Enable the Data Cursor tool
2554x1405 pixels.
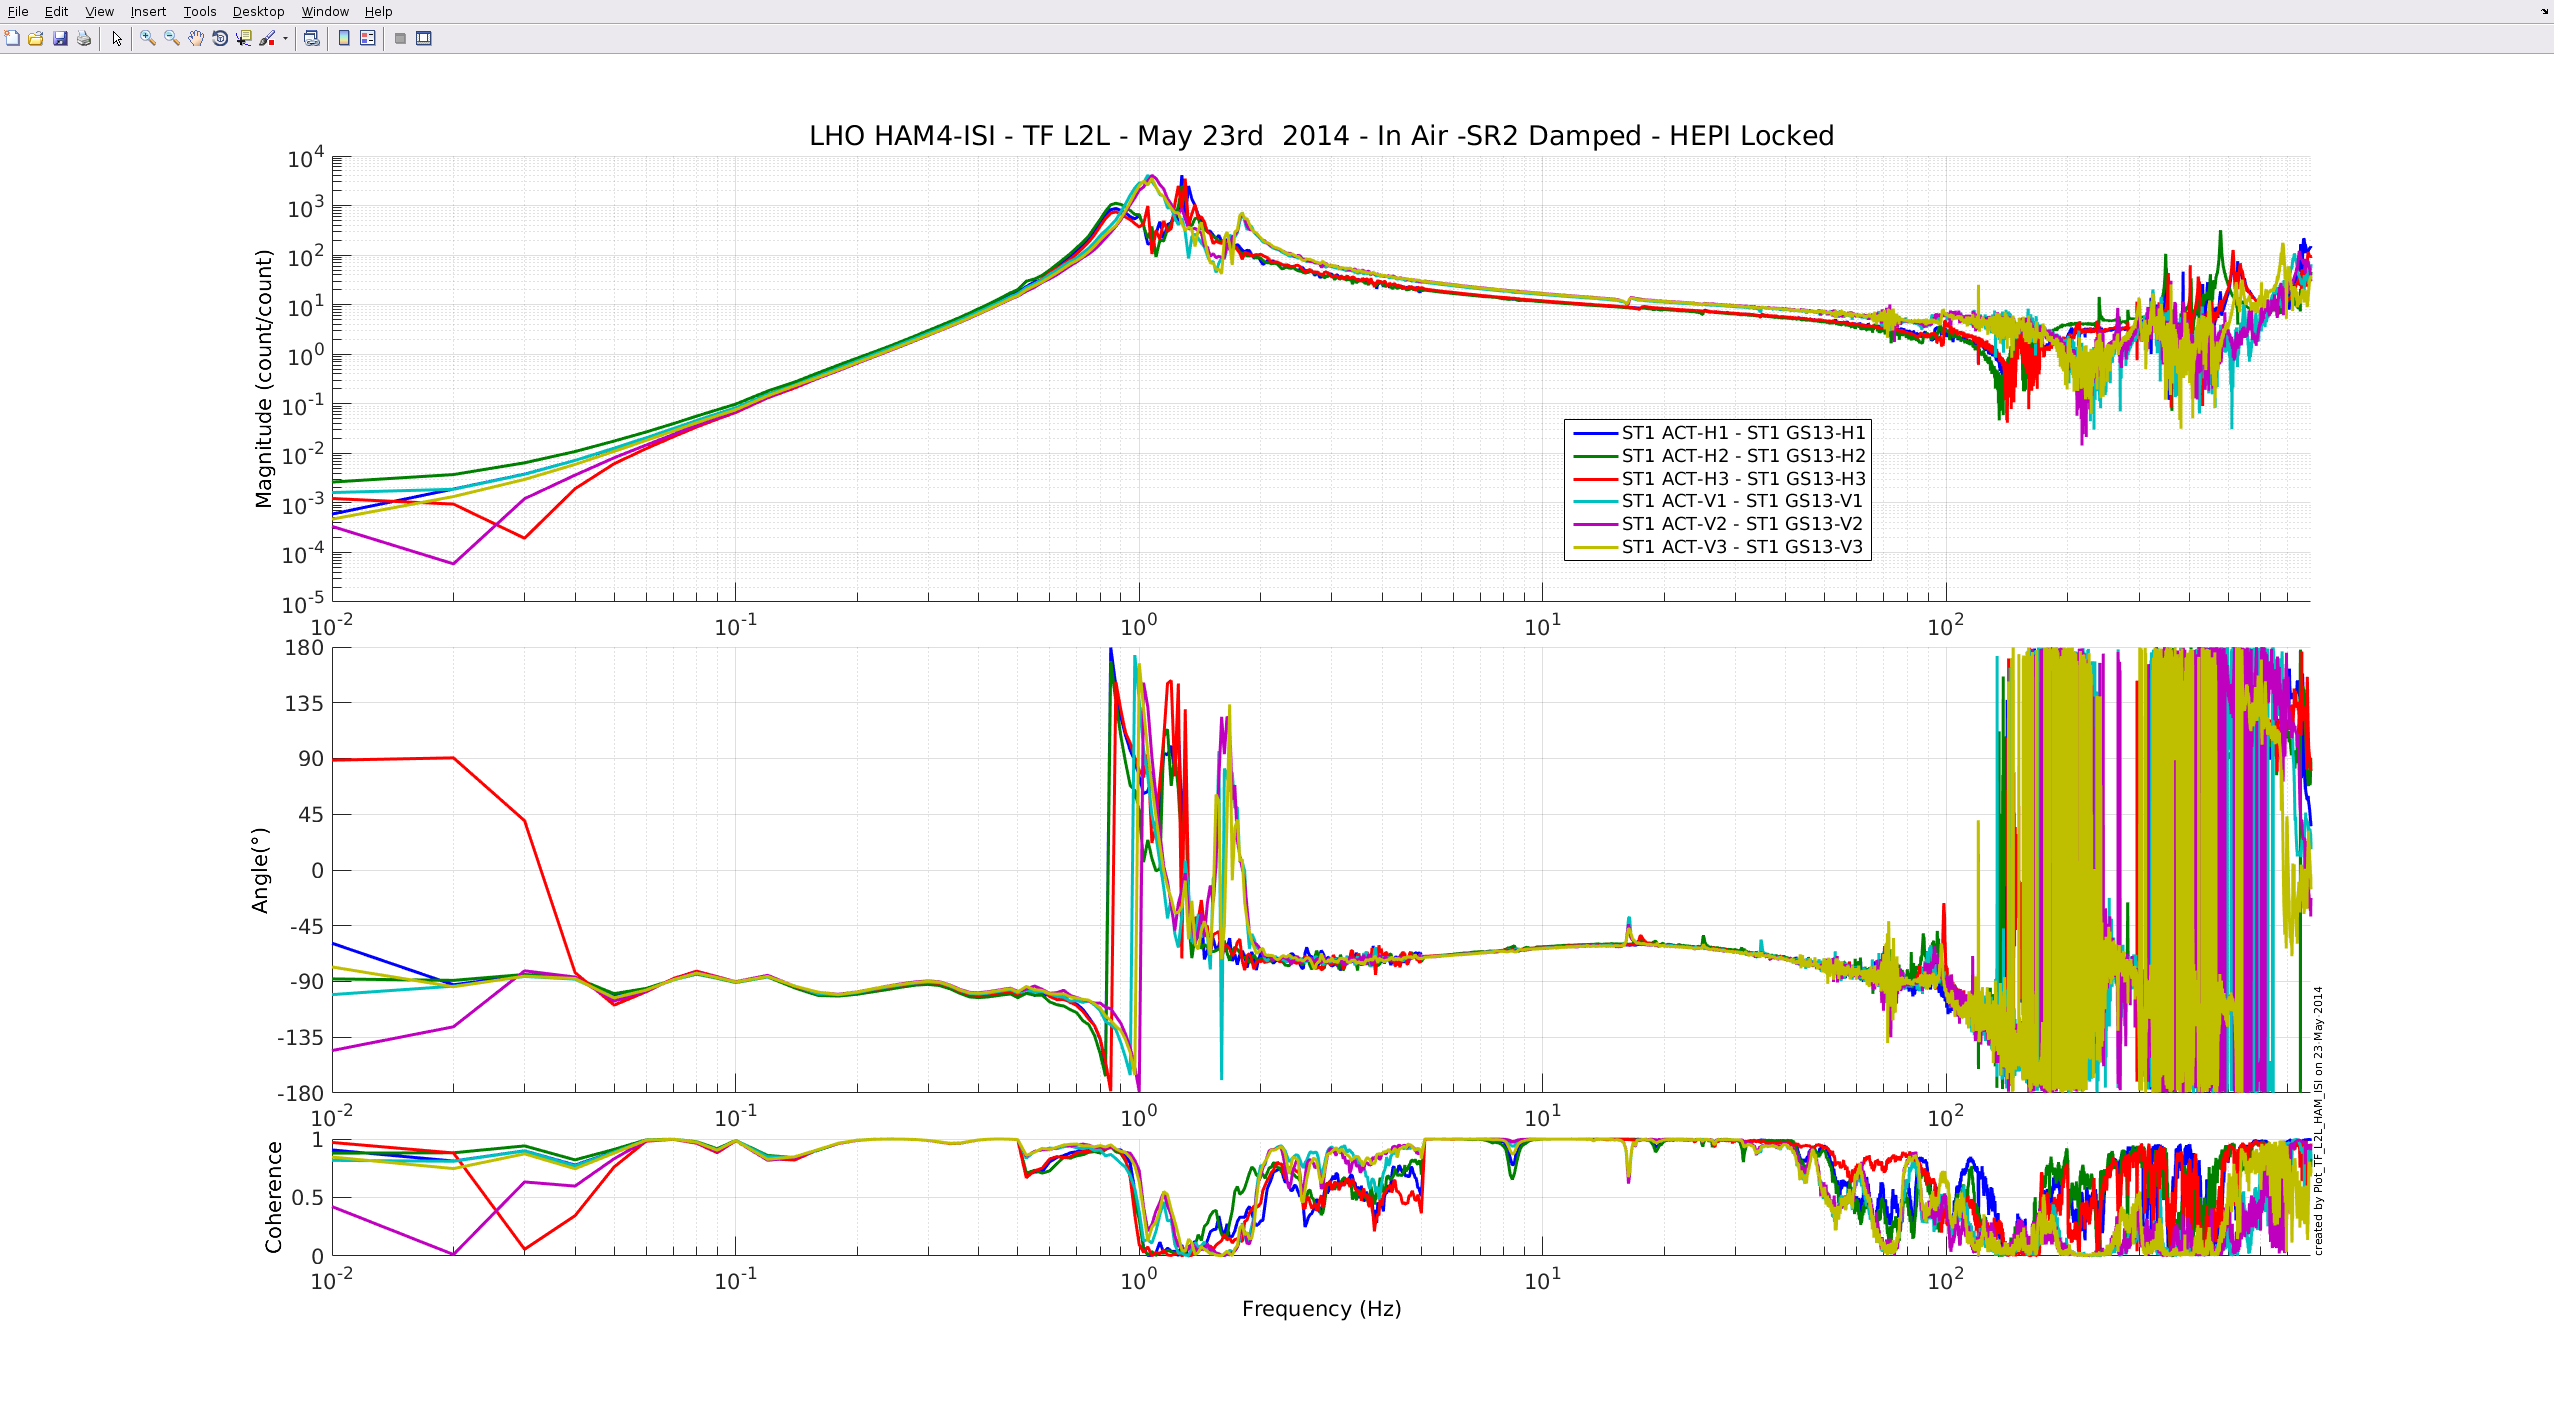[x=244, y=38]
